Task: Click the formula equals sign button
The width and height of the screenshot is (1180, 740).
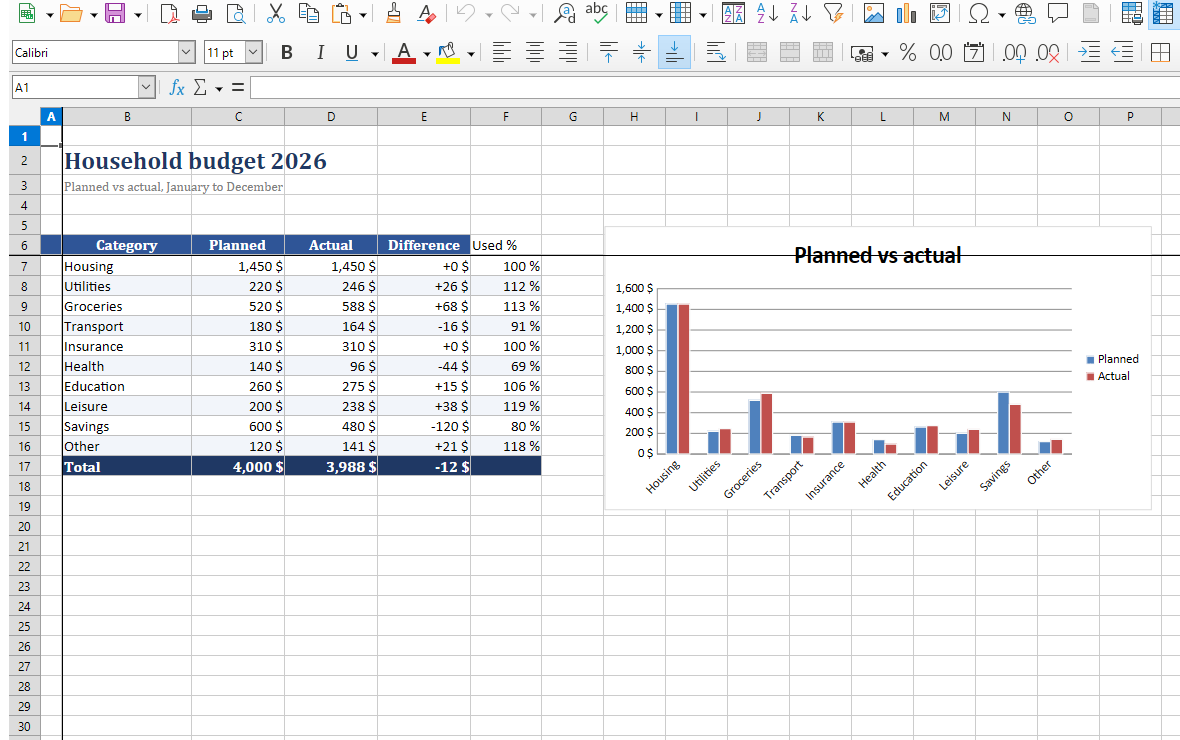Action: 238,87
